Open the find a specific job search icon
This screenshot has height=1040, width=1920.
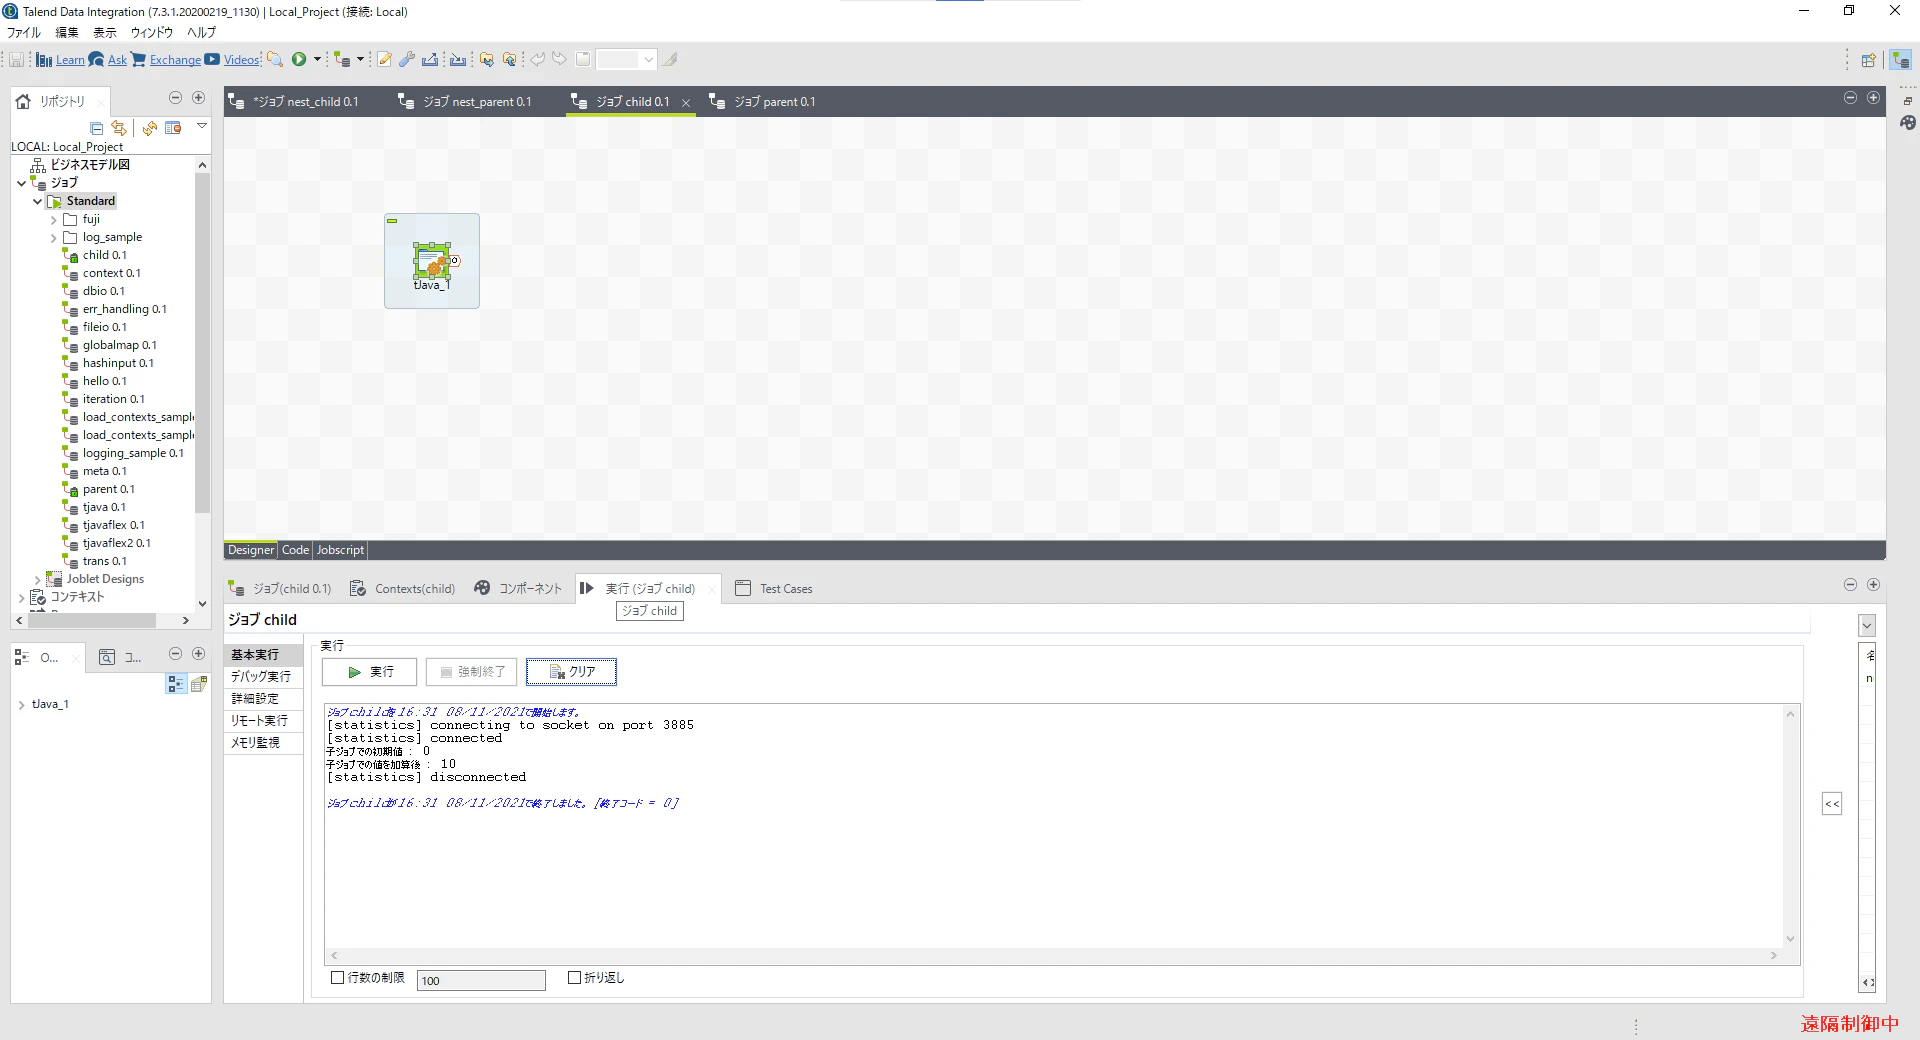click(x=274, y=59)
